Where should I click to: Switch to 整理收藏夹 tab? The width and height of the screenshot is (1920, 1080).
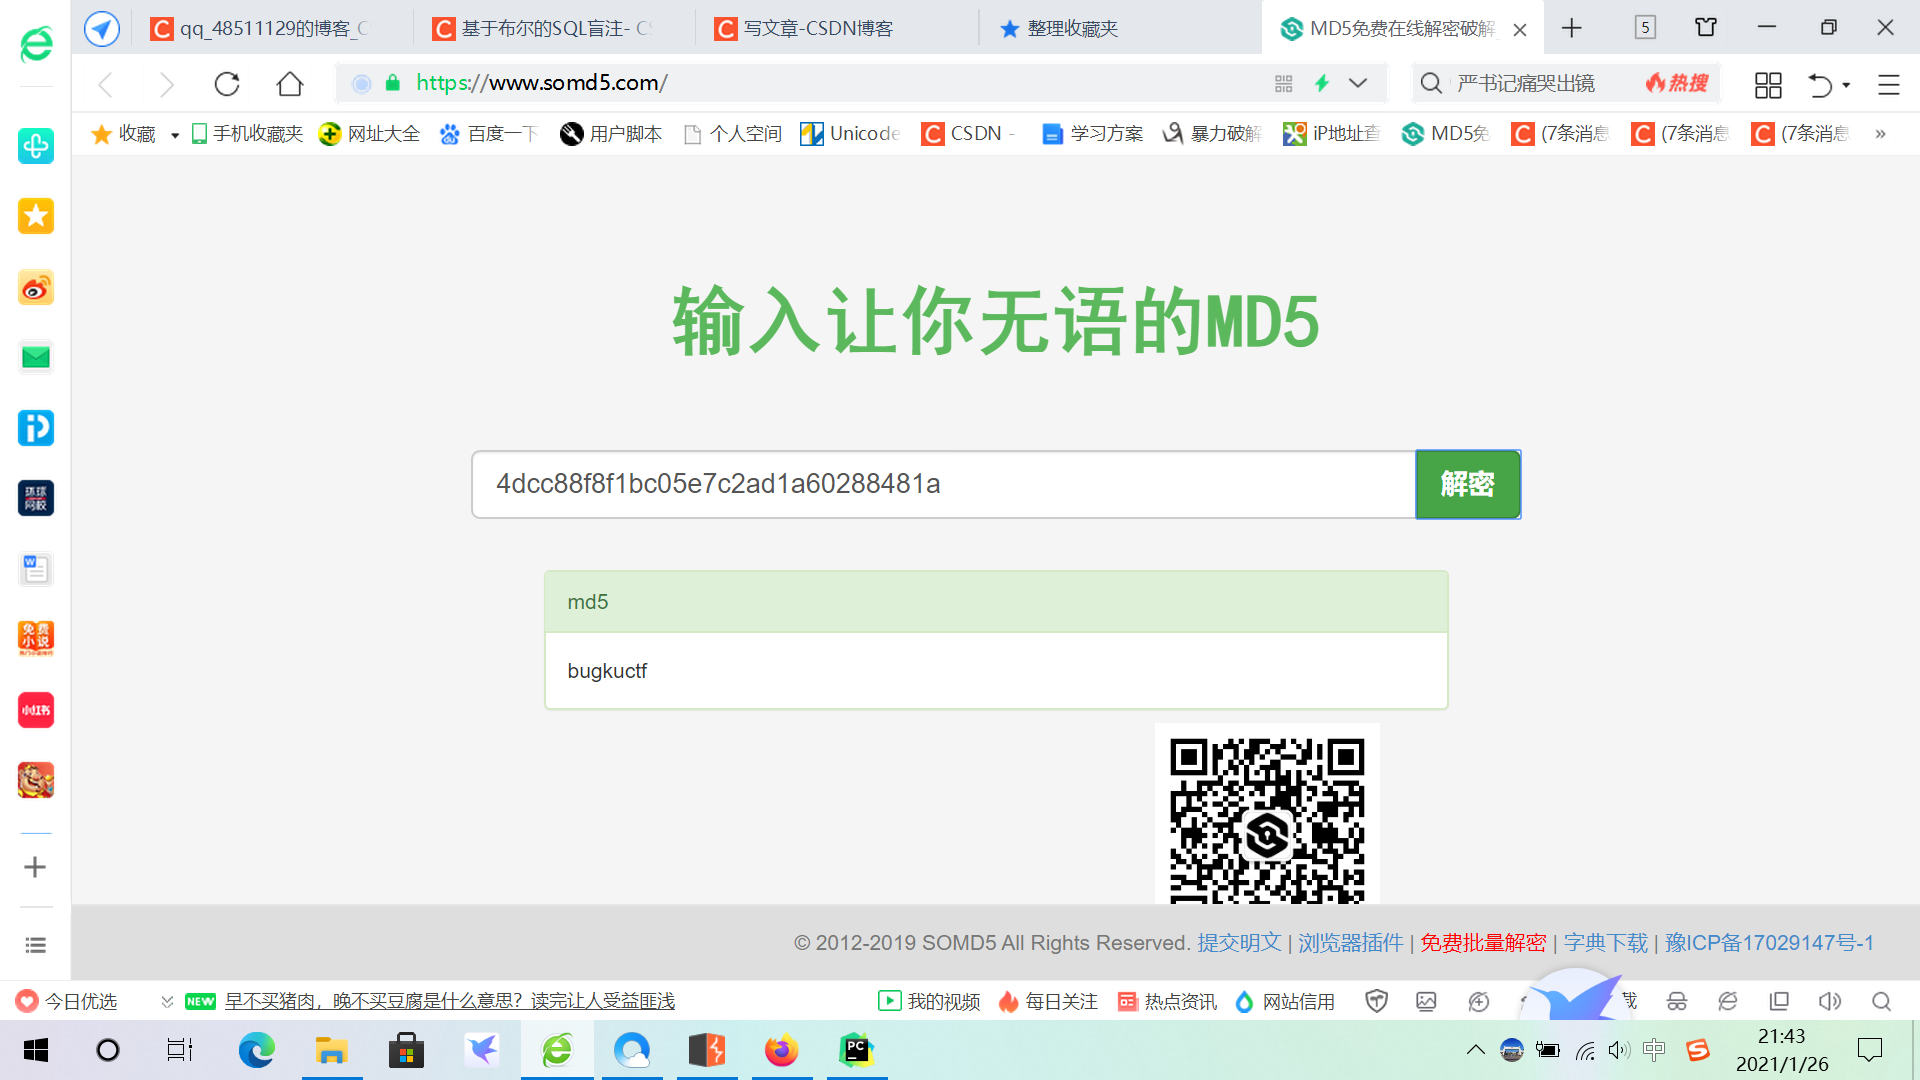[1072, 28]
